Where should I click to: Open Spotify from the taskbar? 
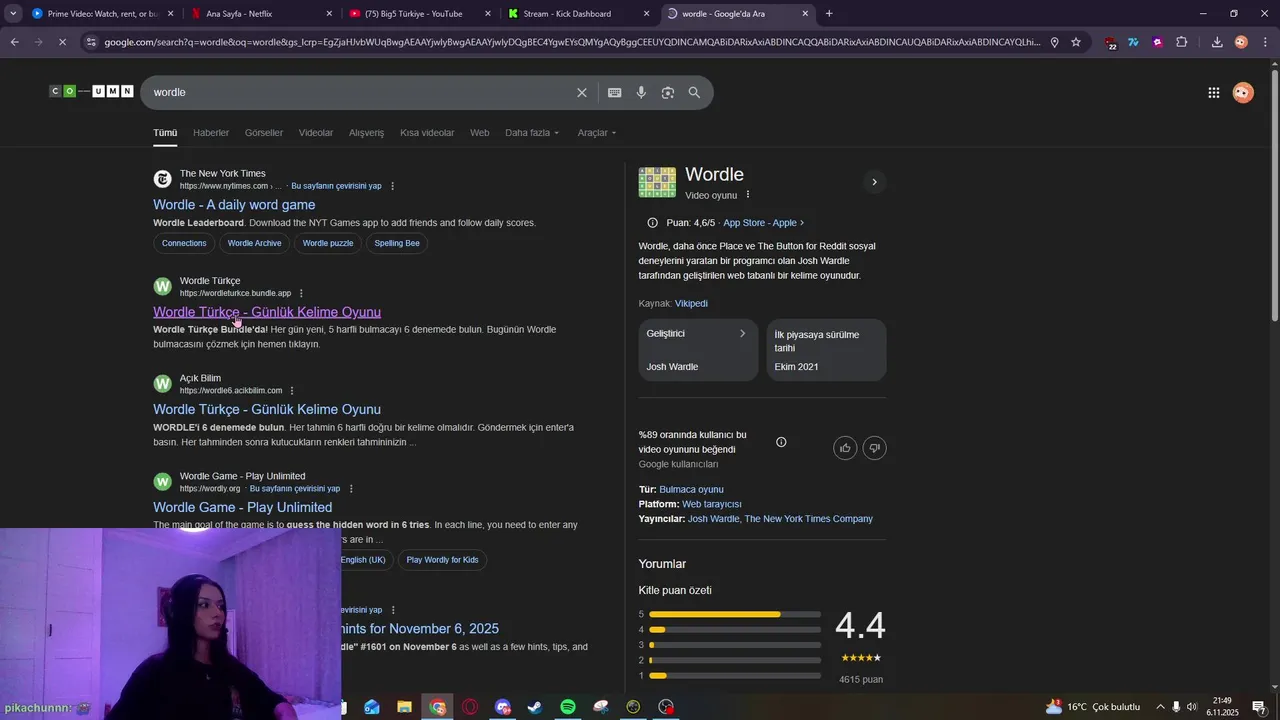568,707
